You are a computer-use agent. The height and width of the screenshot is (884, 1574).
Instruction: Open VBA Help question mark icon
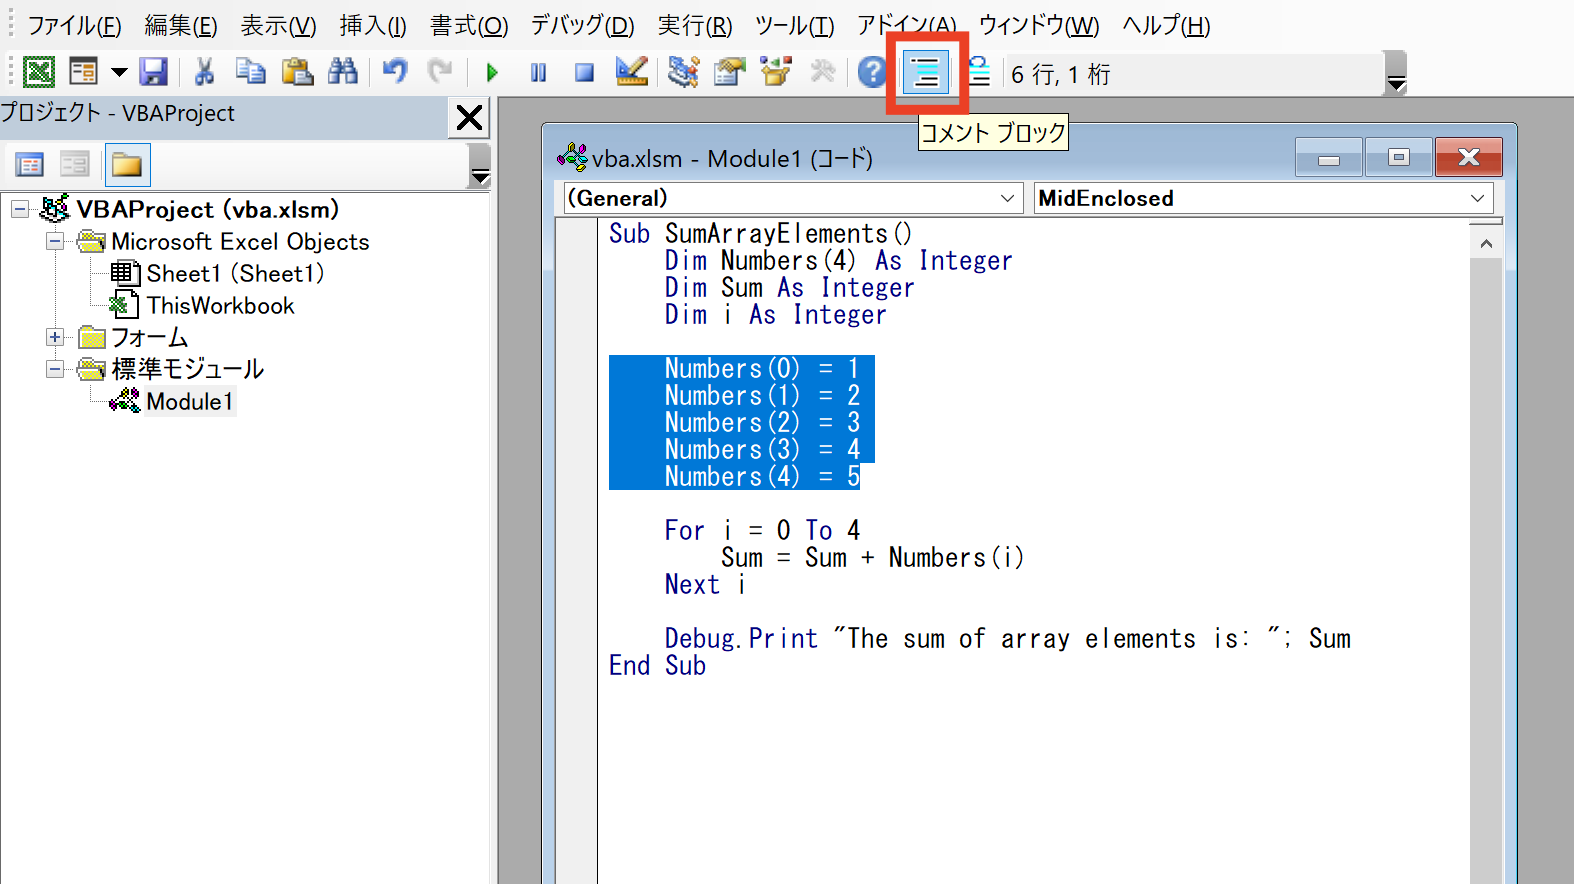[x=872, y=72]
